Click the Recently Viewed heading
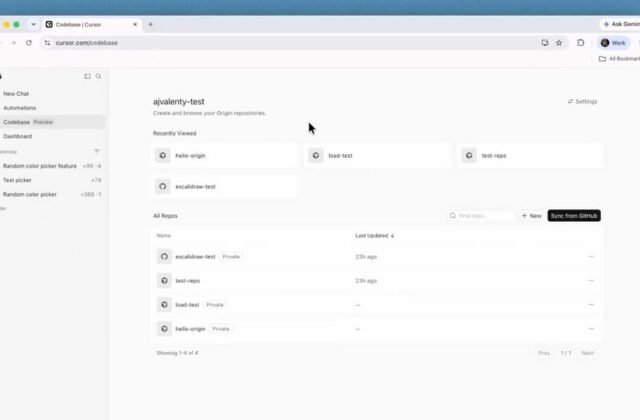The width and height of the screenshot is (640, 420). click(174, 133)
